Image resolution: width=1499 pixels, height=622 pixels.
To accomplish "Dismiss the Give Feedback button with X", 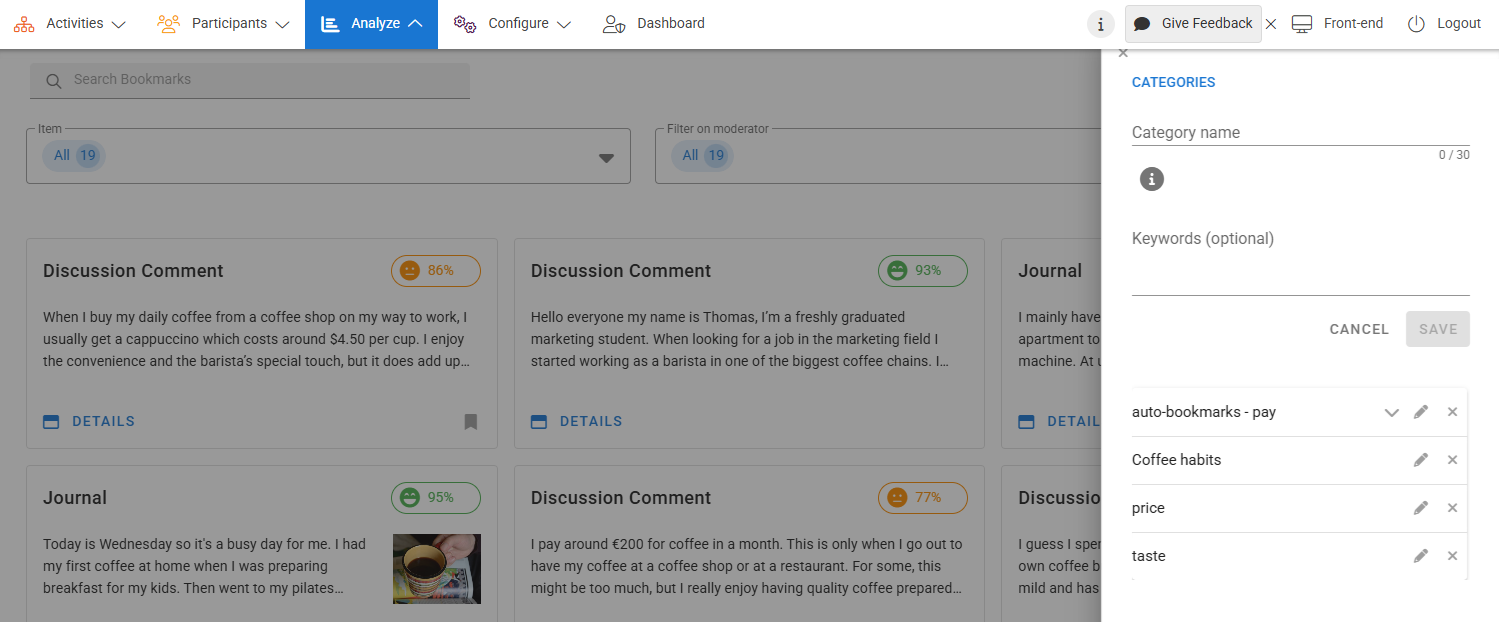I will [1271, 24].
